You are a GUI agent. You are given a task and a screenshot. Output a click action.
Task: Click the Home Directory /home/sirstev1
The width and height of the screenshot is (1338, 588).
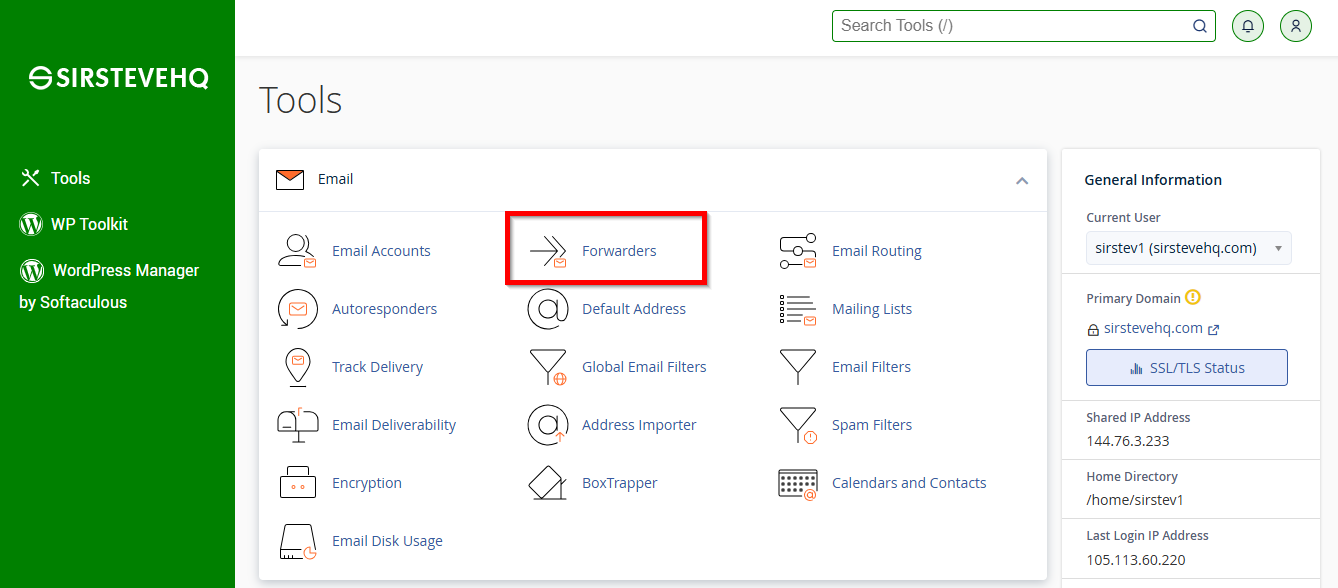pos(1135,500)
